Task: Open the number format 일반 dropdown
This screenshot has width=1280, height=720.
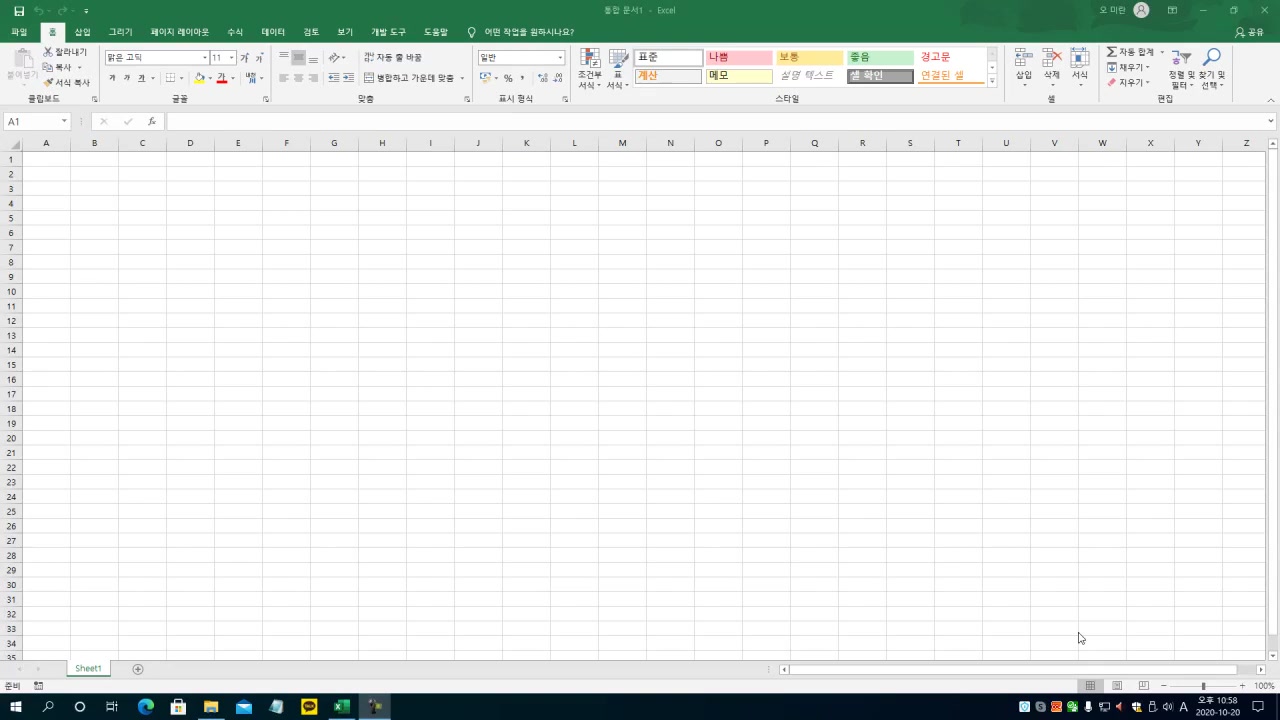Action: click(560, 58)
